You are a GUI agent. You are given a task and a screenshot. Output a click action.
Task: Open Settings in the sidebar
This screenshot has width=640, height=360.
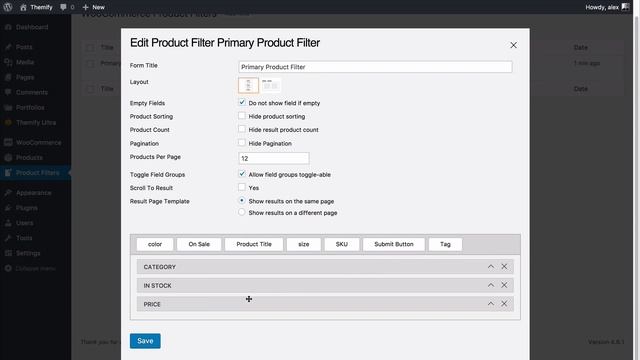tap(28, 253)
